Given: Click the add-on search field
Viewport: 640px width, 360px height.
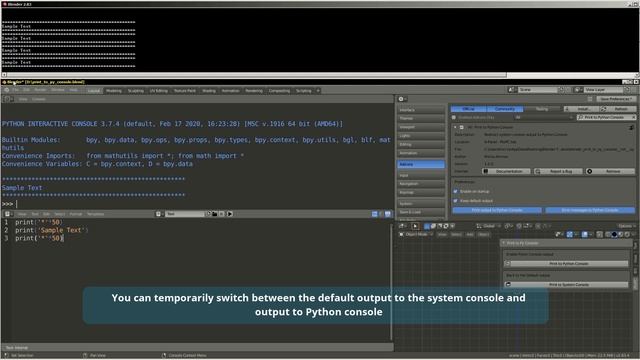Looking at the screenshot, I should 606,118.
